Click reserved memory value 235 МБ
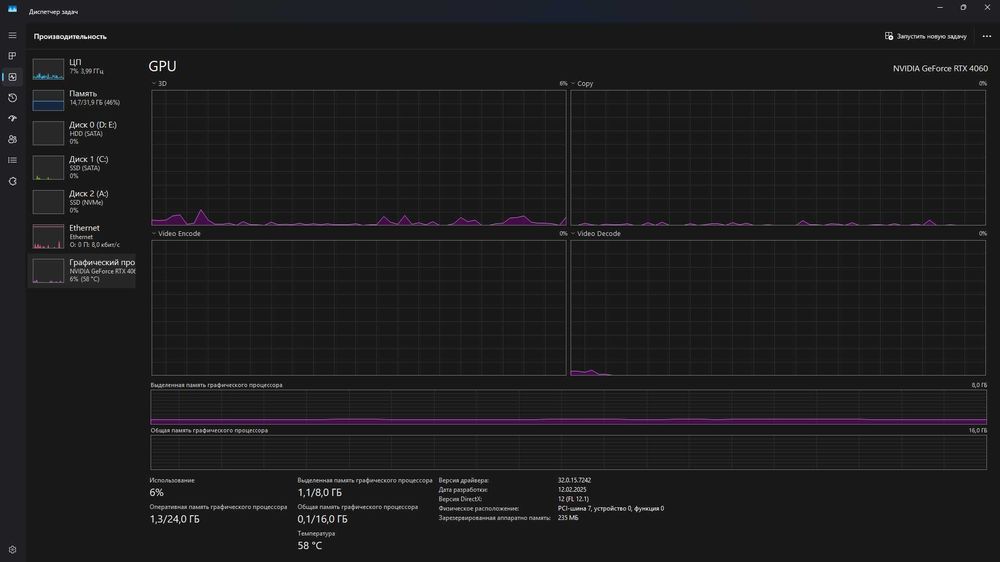 pos(568,518)
